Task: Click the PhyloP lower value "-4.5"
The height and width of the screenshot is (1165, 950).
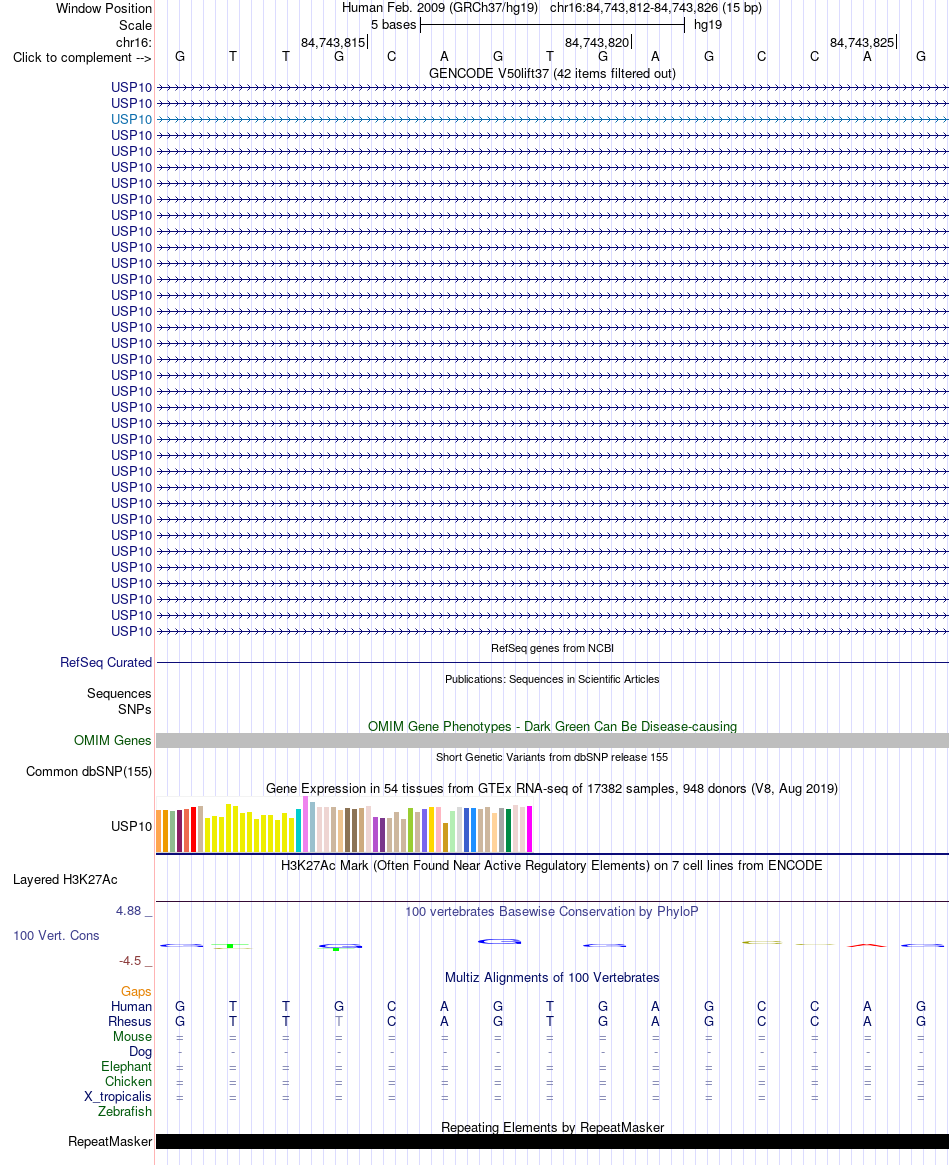Action: 130,961
